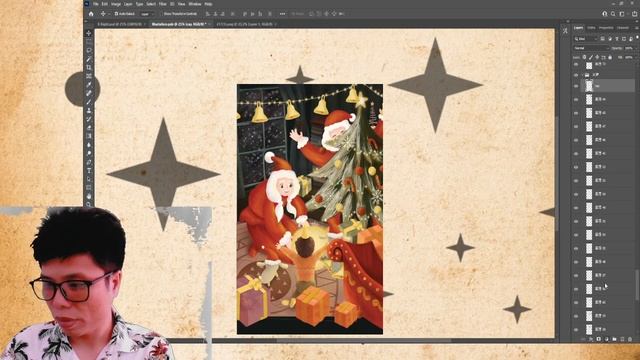Switch to the first document tab
Viewport: 640px width, 360px height.
pyautogui.click(x=120, y=24)
